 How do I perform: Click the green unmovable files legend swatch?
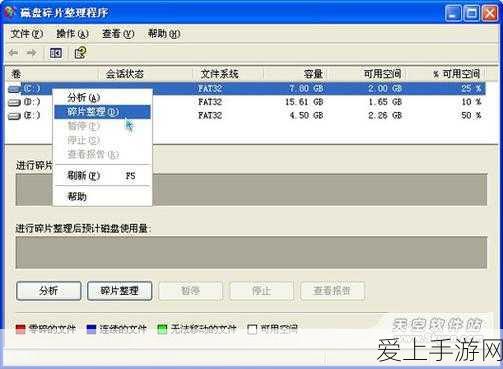click(x=162, y=330)
